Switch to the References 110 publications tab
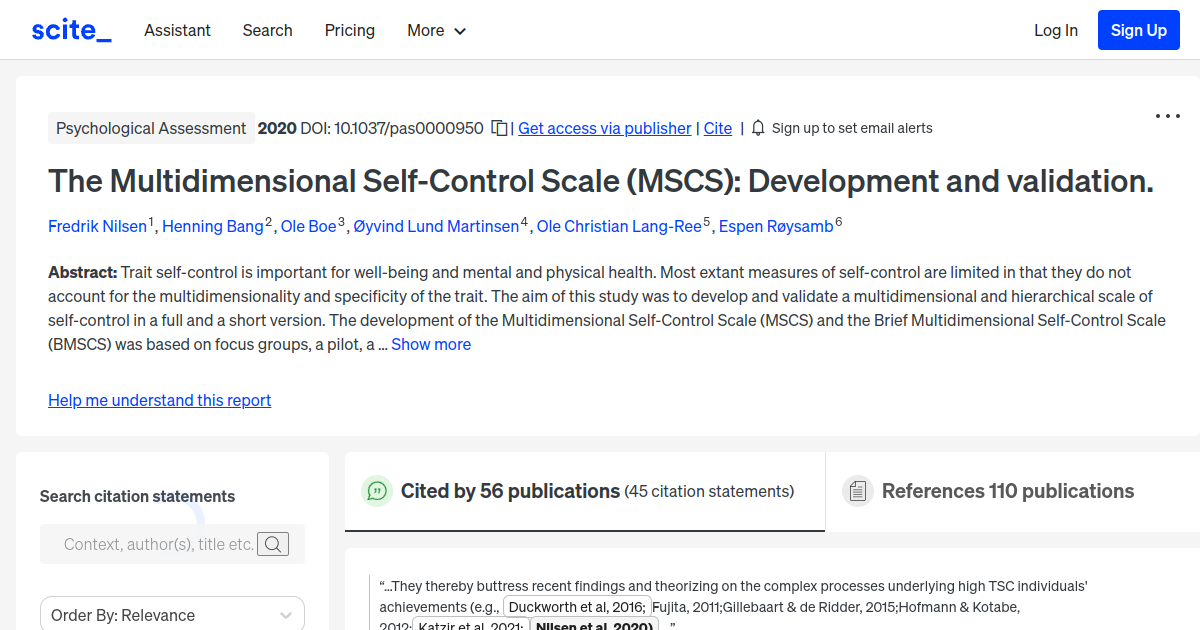The image size is (1200, 630). 1008,491
